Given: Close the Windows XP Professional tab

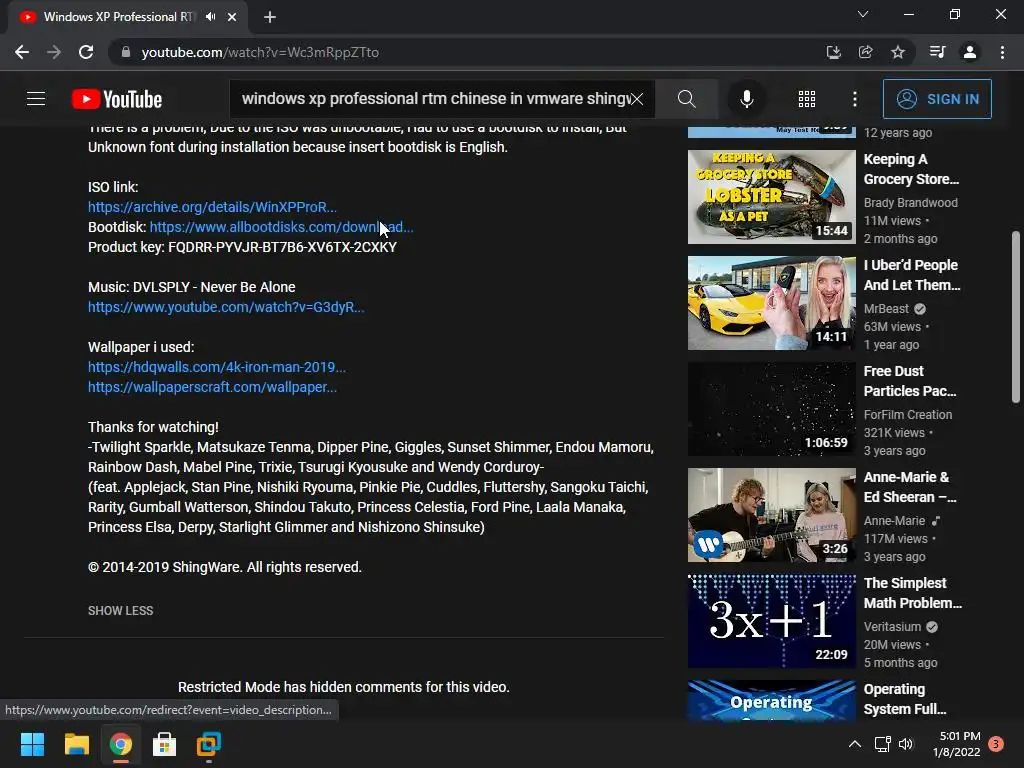Looking at the screenshot, I should pyautogui.click(x=232, y=17).
